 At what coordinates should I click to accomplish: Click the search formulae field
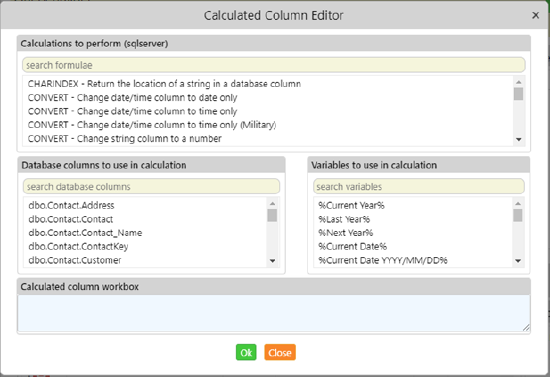tap(274, 65)
